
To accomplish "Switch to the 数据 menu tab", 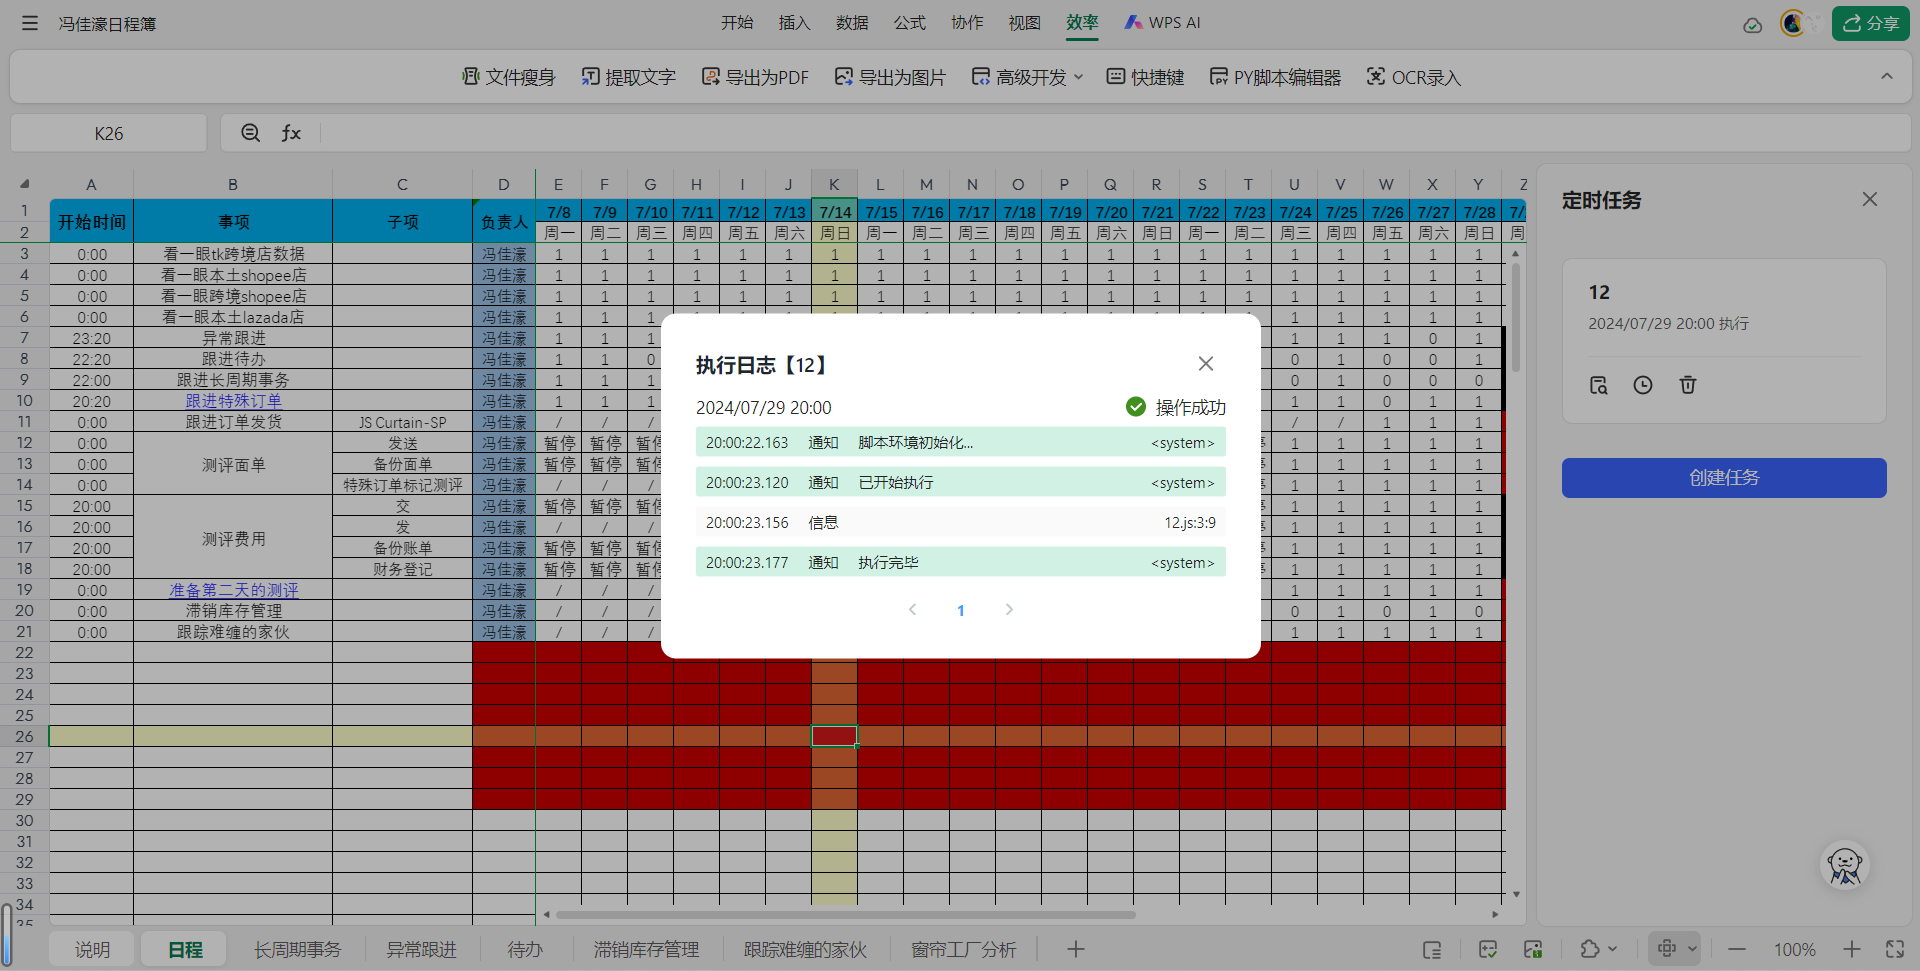I will click(x=852, y=22).
